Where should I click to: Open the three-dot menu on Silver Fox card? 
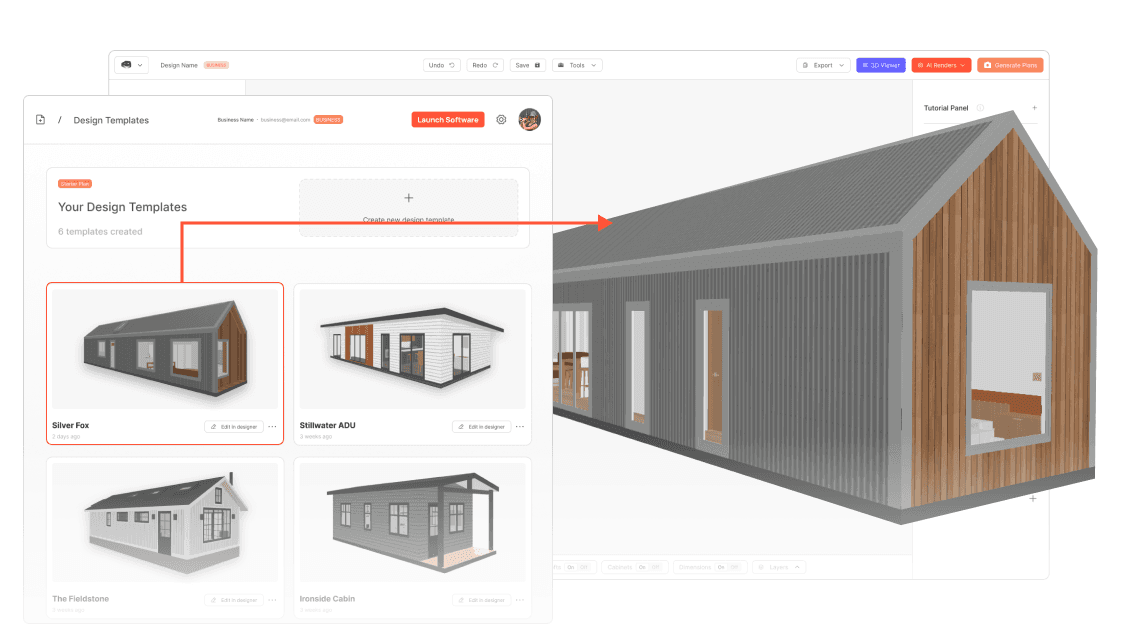(x=271, y=426)
